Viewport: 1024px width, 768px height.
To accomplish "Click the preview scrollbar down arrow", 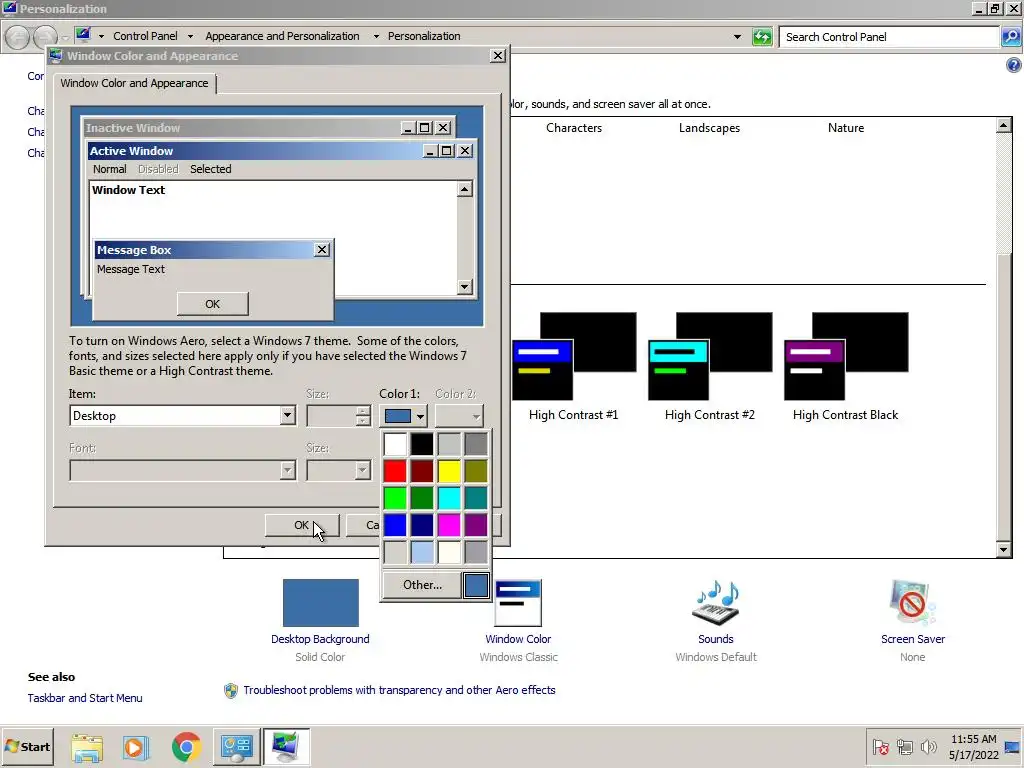I will 464,286.
